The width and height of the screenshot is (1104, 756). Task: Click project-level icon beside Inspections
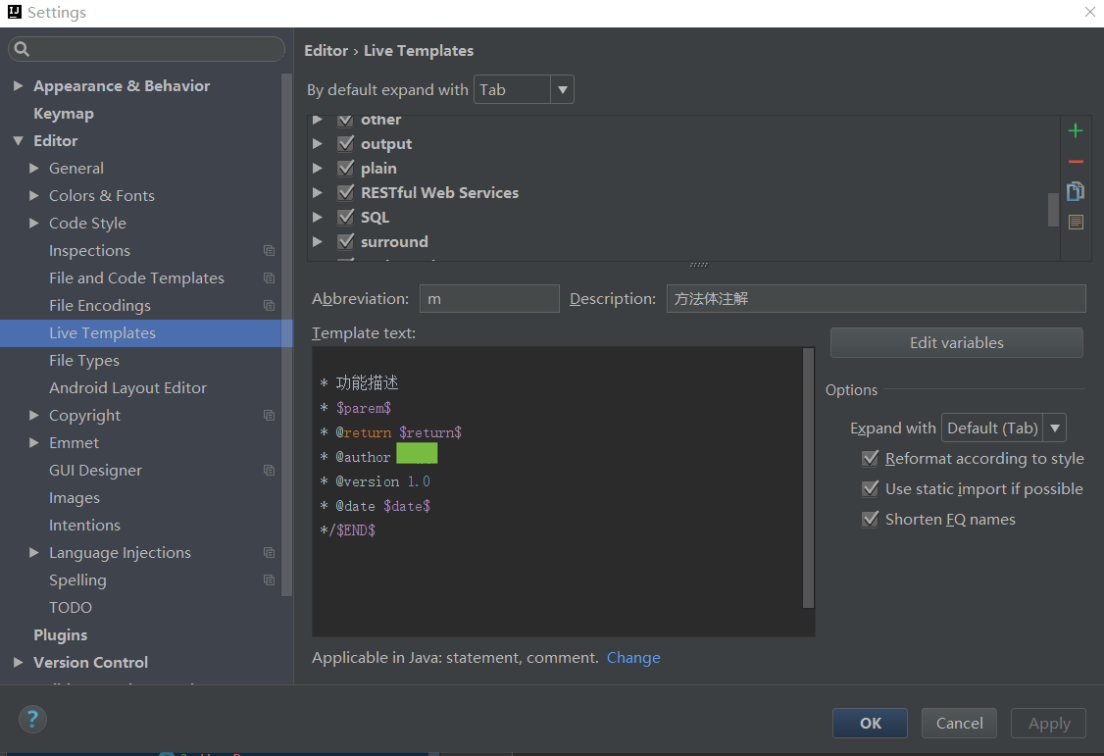(x=269, y=251)
